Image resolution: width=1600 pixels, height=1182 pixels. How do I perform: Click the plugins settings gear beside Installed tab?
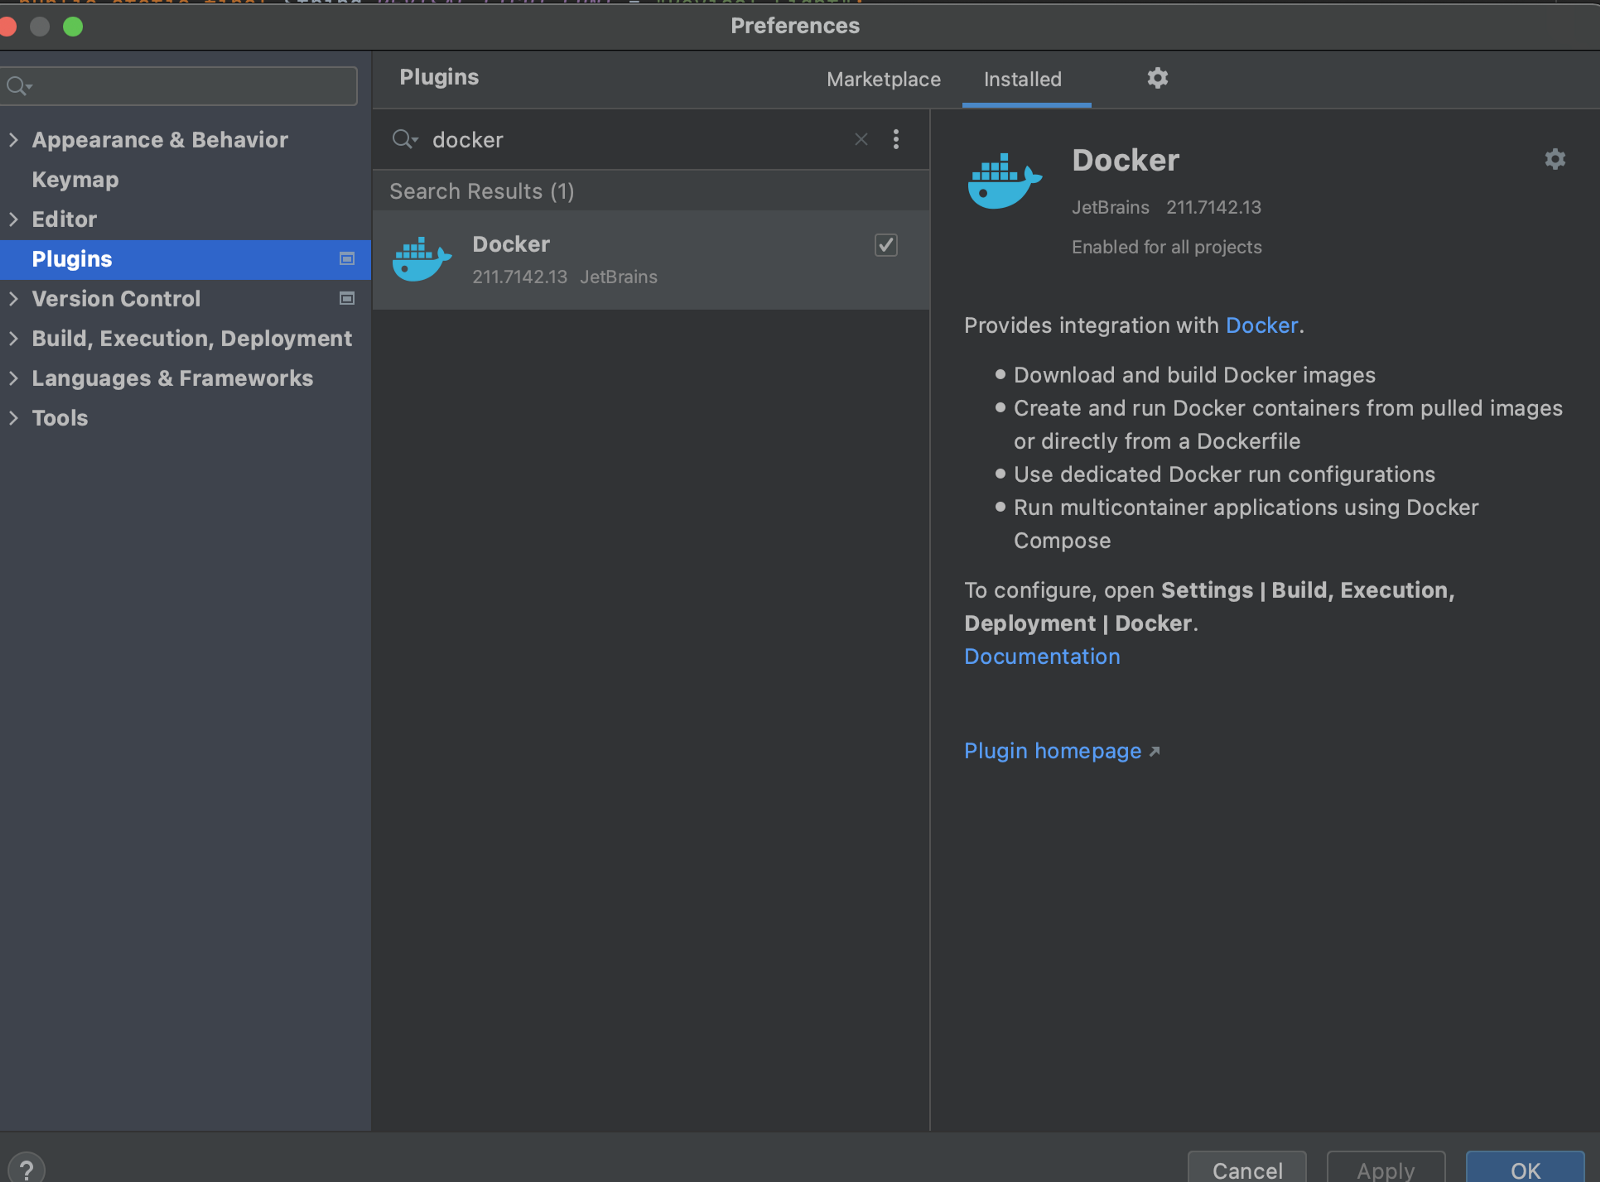point(1157,78)
